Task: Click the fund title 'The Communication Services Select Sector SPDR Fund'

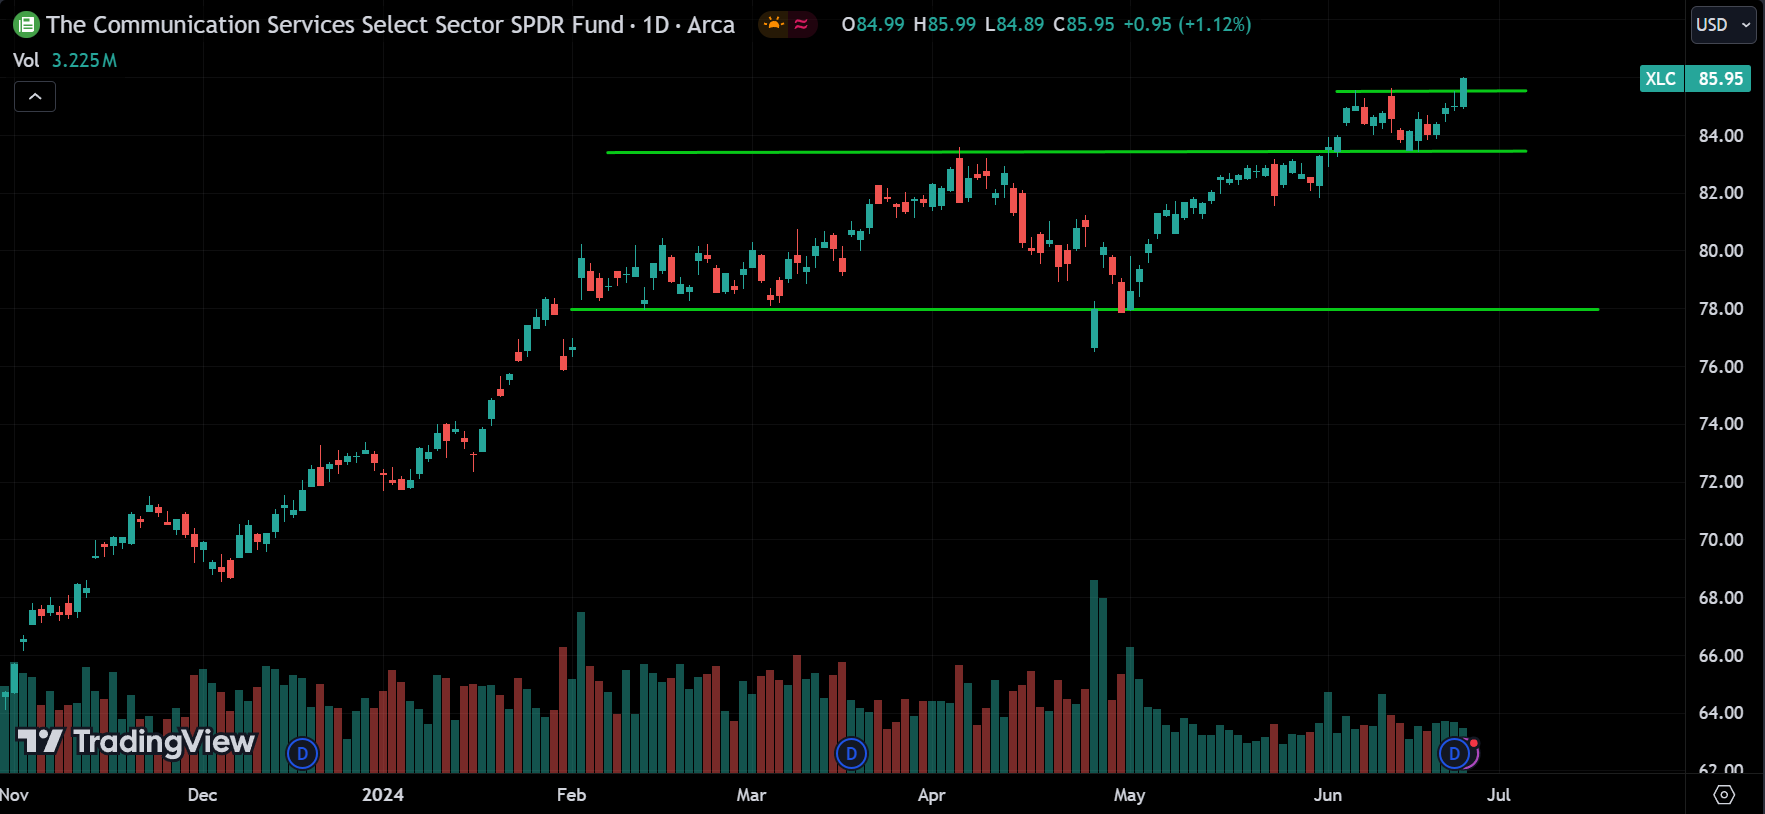Action: click(335, 24)
